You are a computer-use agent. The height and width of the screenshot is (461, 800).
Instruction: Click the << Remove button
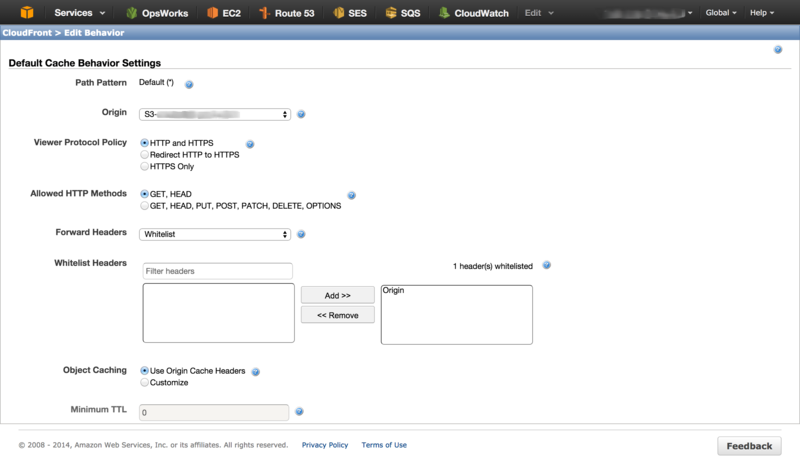338,315
